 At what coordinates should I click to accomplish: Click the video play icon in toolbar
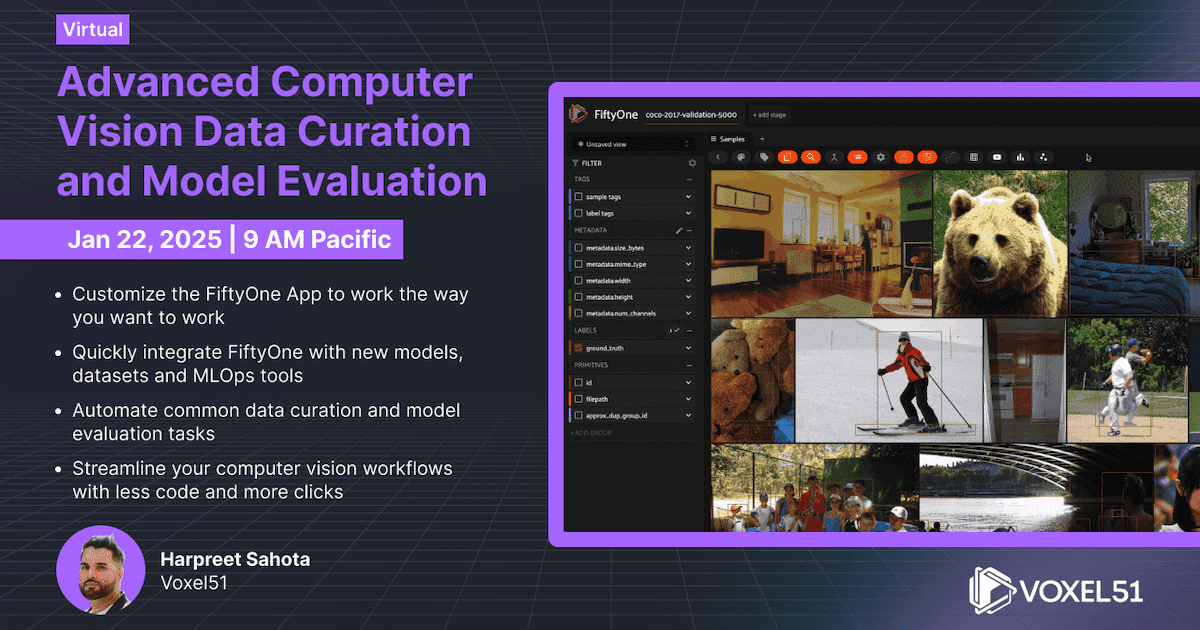(x=997, y=157)
